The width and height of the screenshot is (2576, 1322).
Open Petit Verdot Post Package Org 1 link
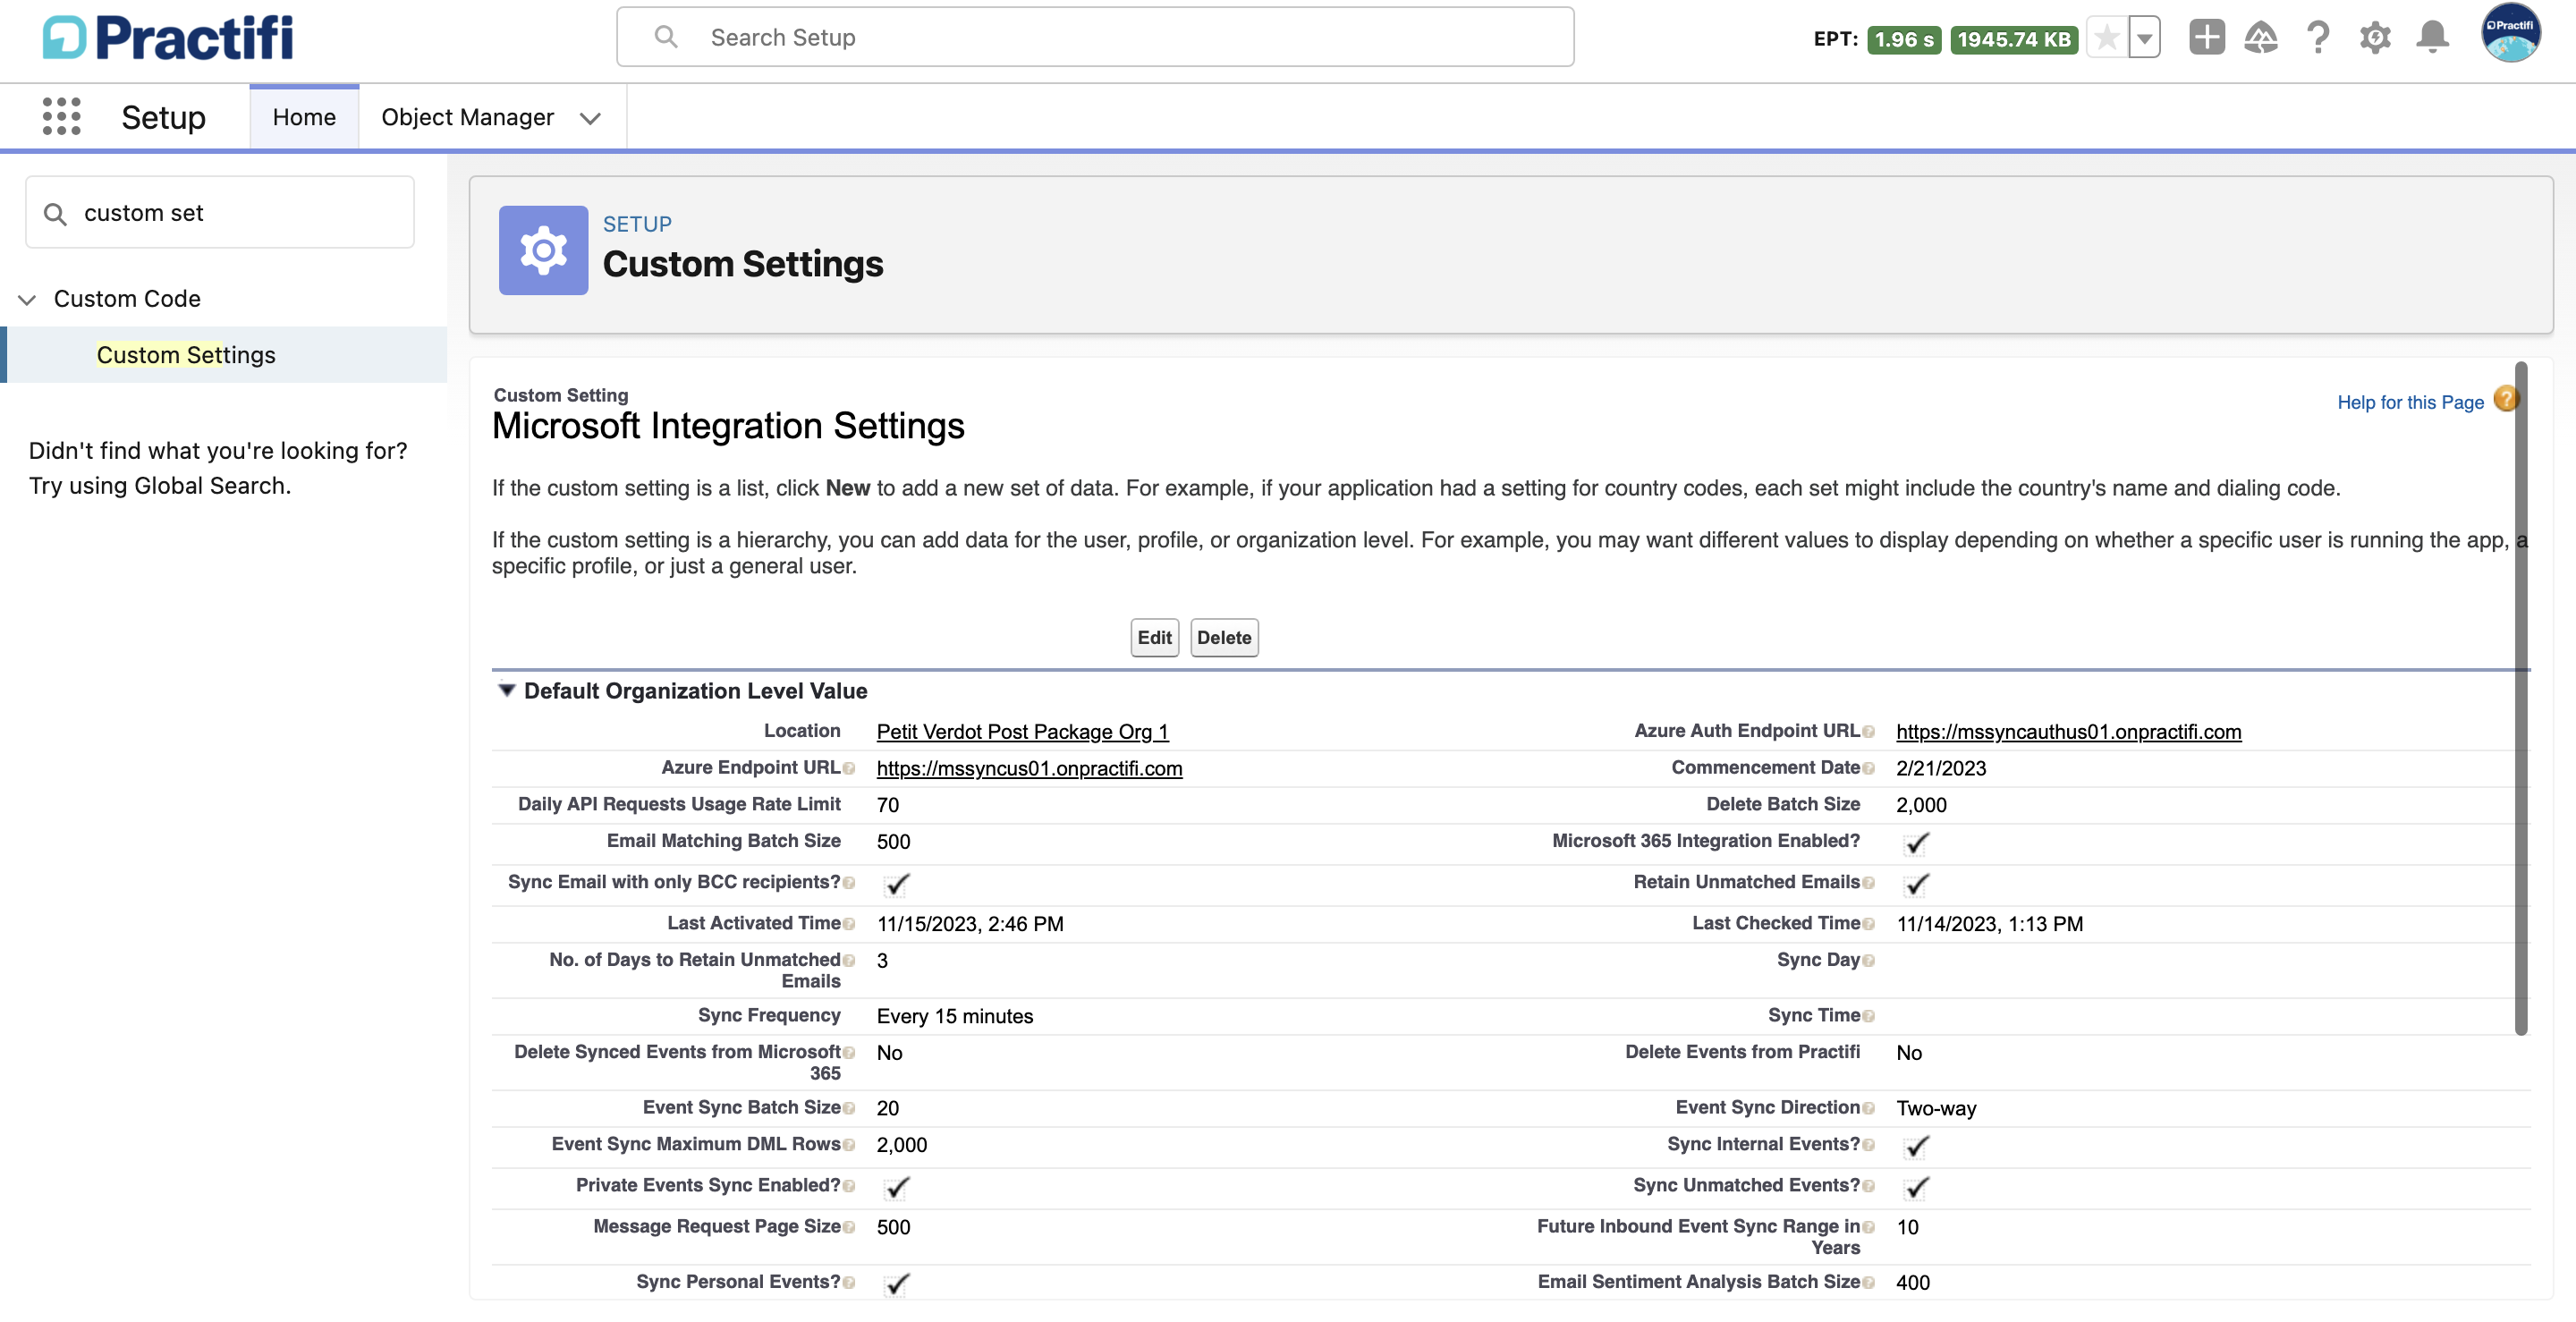click(1022, 732)
